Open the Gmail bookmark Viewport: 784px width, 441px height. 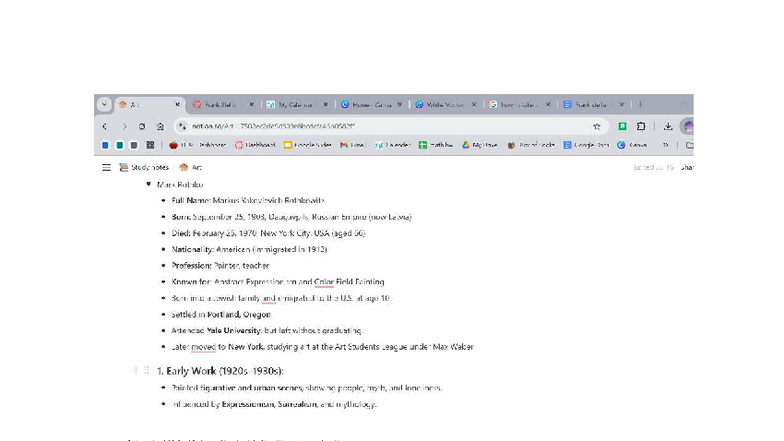(351, 145)
